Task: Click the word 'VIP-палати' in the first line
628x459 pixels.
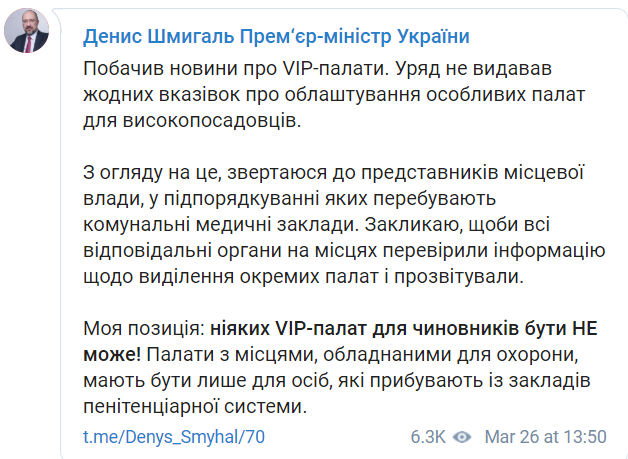Action: (x=336, y=69)
